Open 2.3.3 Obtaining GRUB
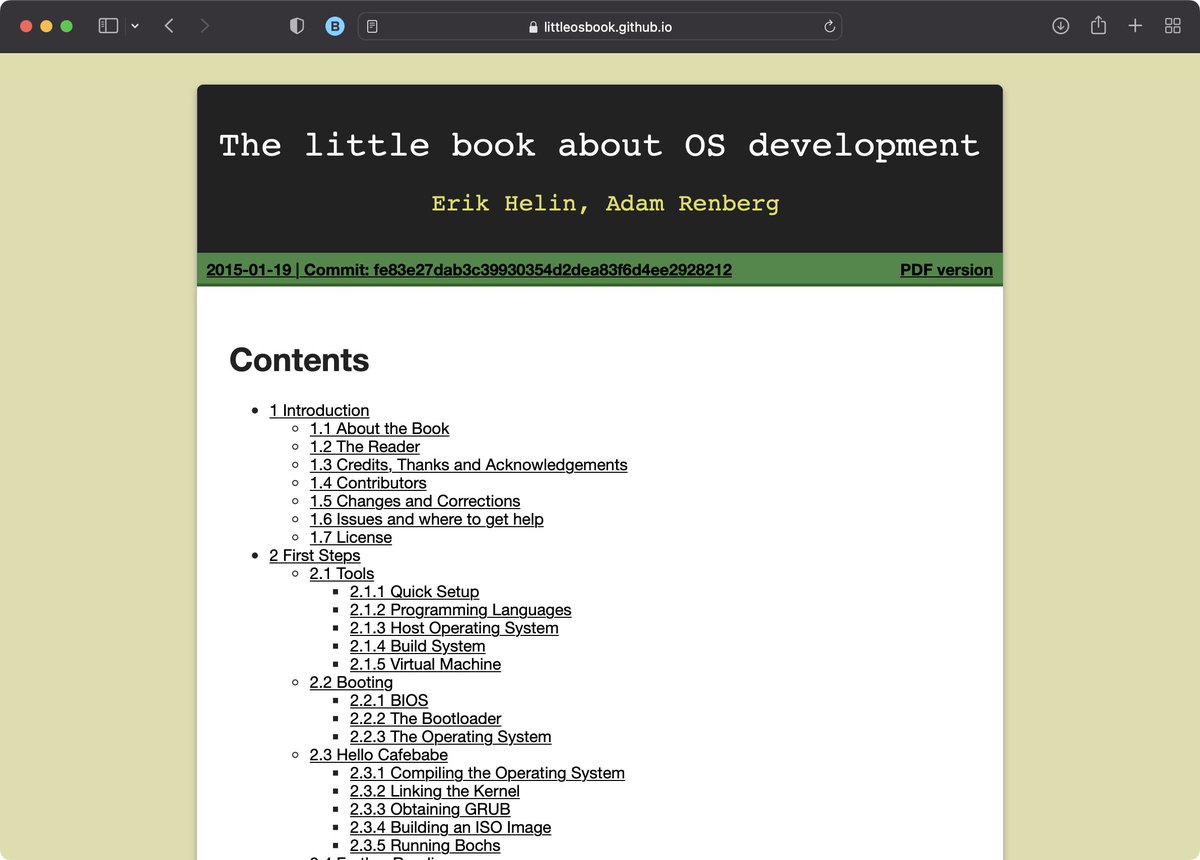Viewport: 1200px width, 860px height. pos(430,809)
